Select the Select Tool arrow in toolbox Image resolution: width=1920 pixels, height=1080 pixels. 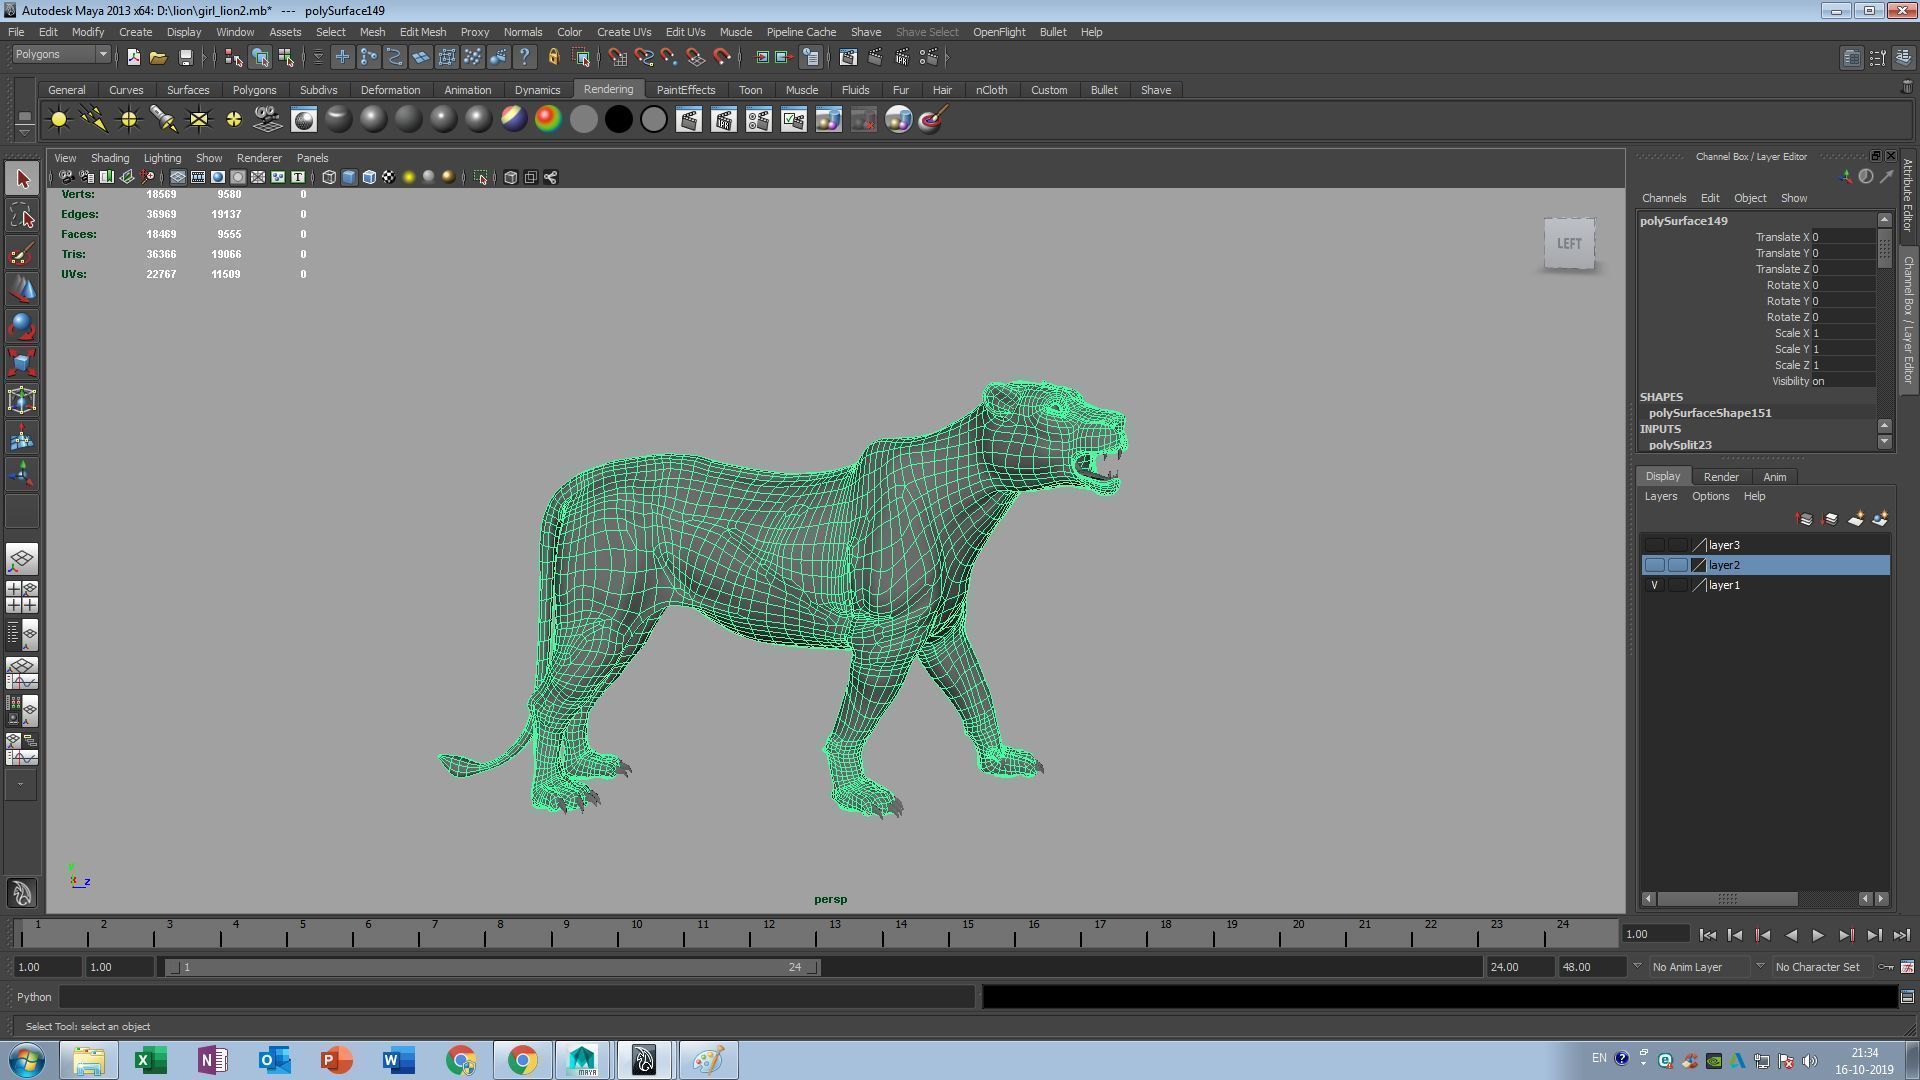[x=22, y=179]
